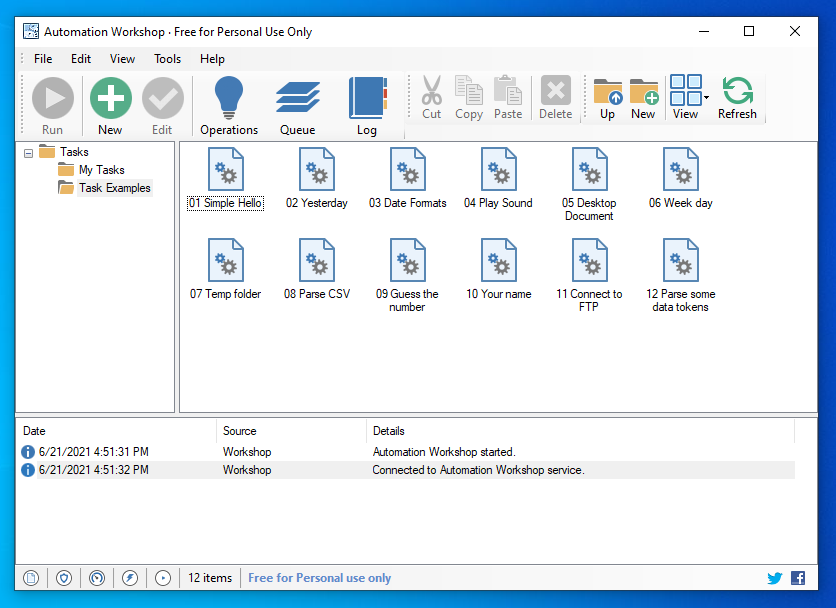
Task: Open the Tools menu
Action: (167, 59)
